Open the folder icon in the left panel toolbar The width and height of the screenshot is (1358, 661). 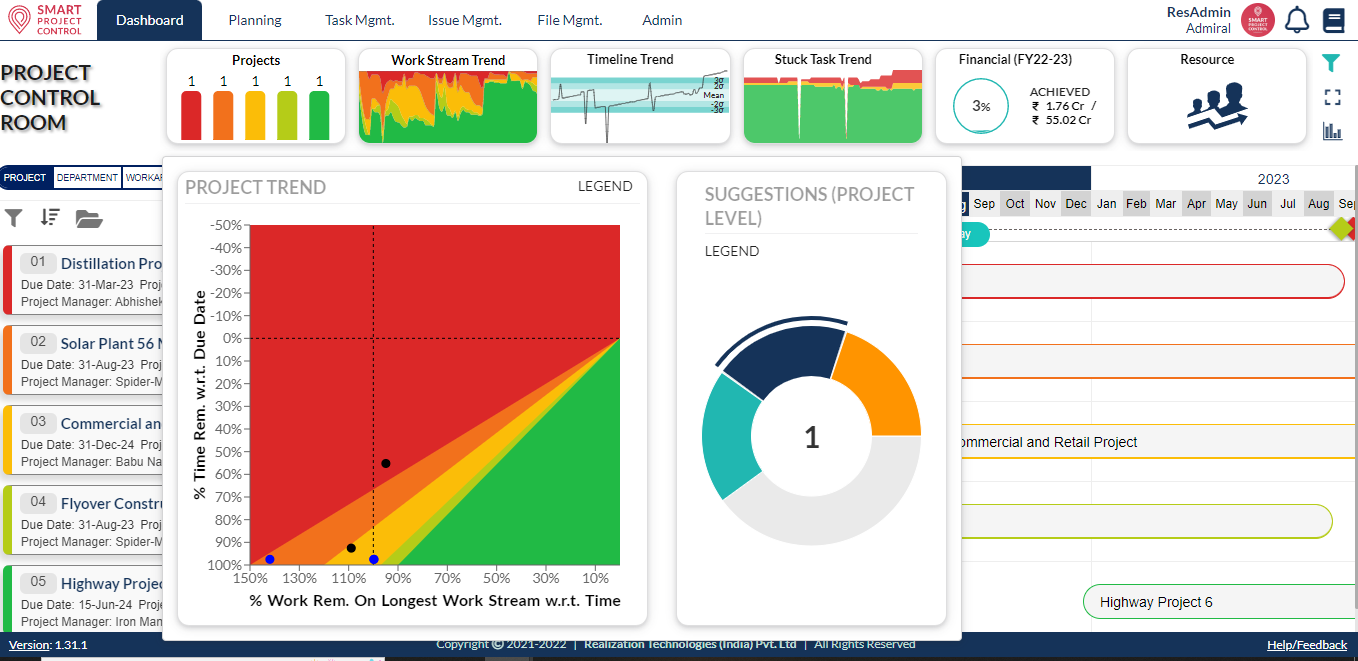tap(90, 219)
